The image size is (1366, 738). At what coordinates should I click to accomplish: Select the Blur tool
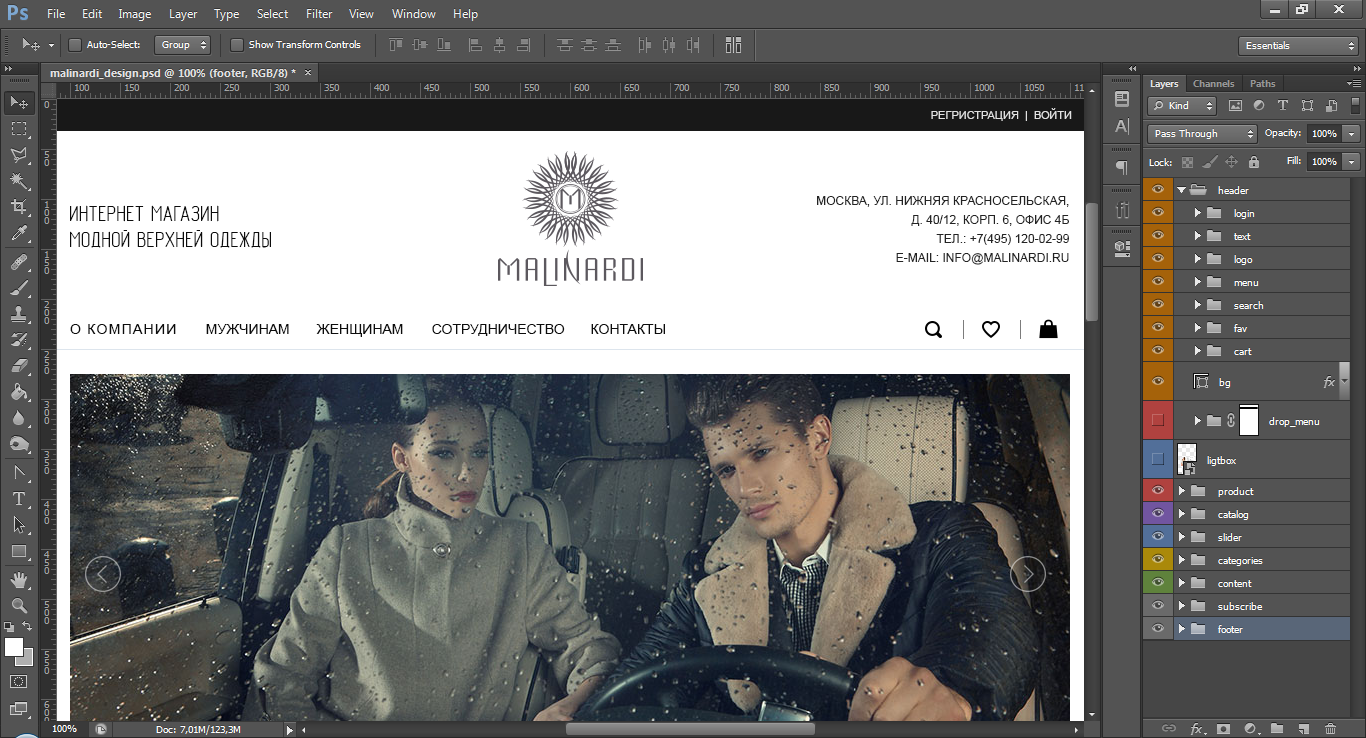[x=19, y=418]
